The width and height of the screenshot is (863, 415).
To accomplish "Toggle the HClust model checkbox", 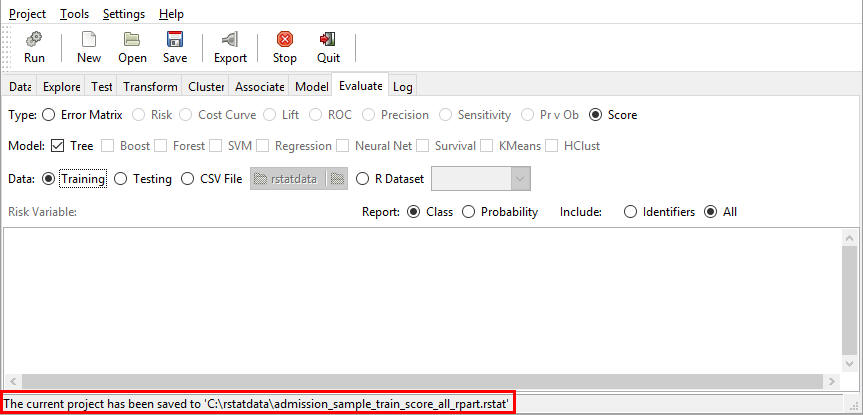I will coord(552,146).
